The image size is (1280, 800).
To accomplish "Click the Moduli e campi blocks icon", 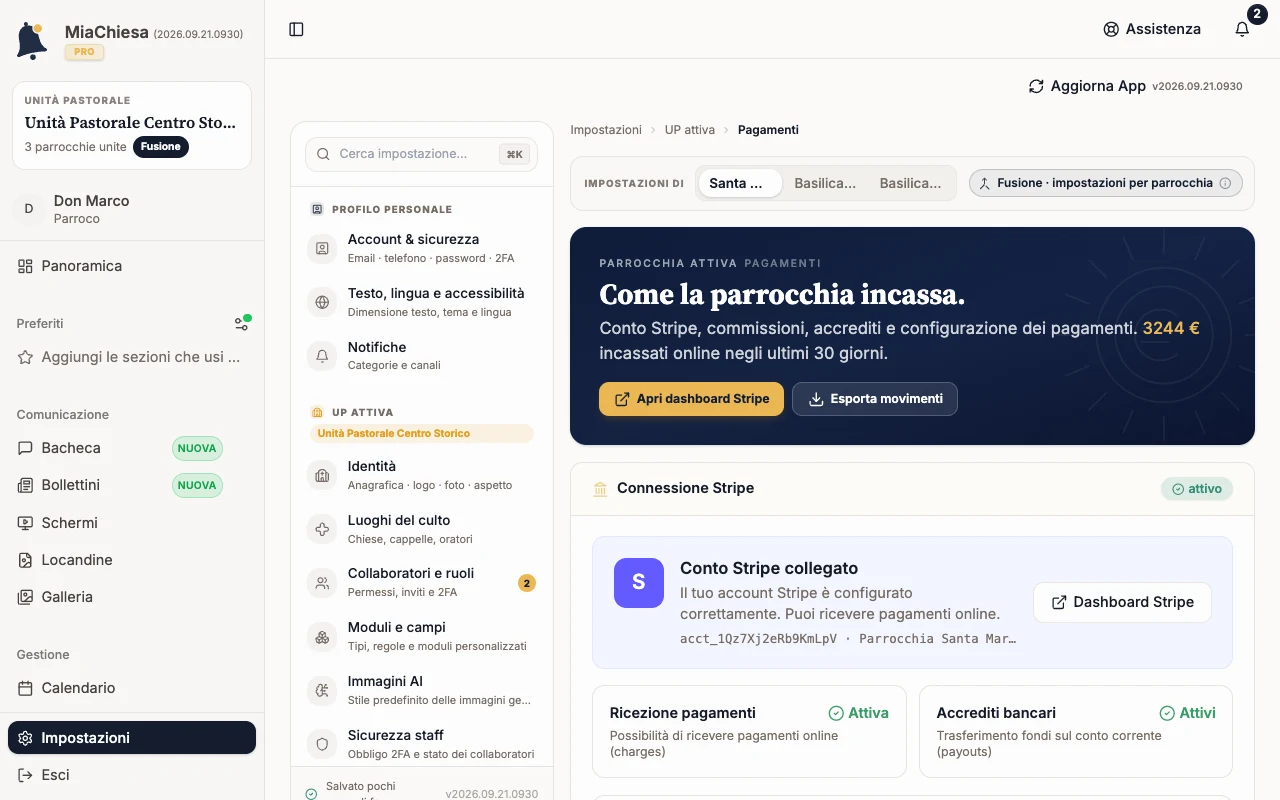I will [x=322, y=636].
